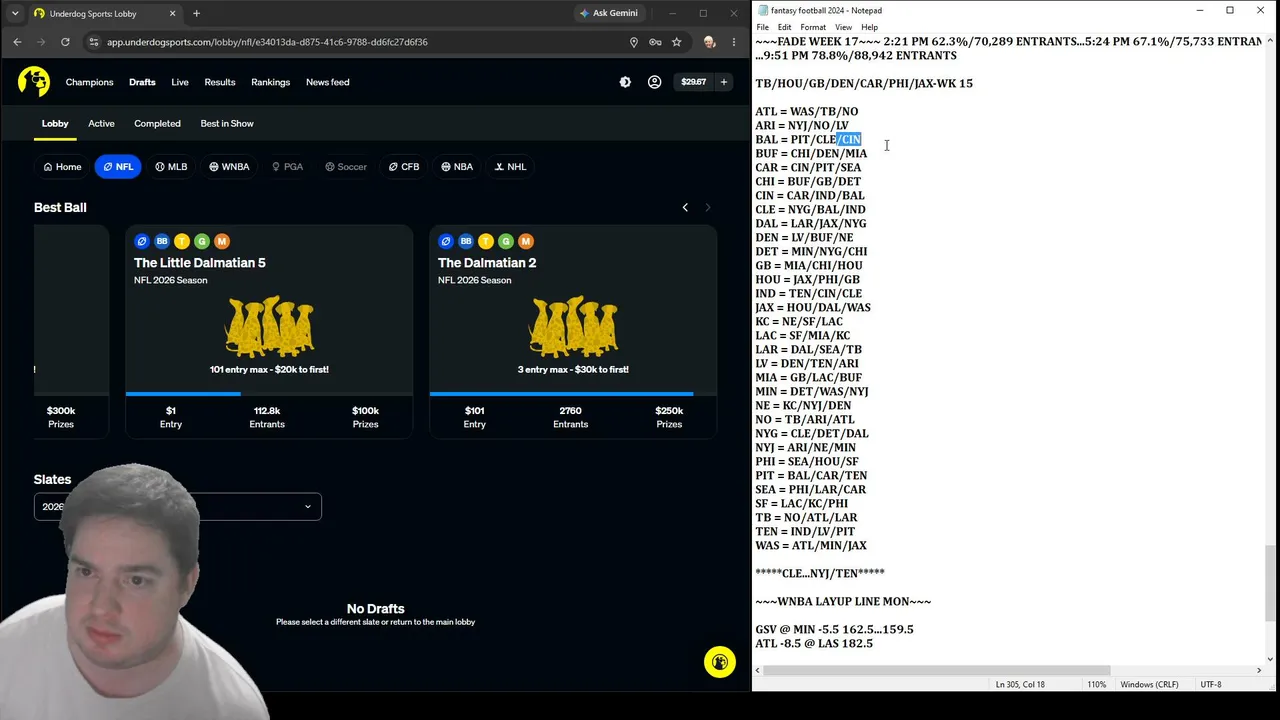Screen dimensions: 1280x720
Task: Select the Home sport filter chip
Action: [x=62, y=167]
